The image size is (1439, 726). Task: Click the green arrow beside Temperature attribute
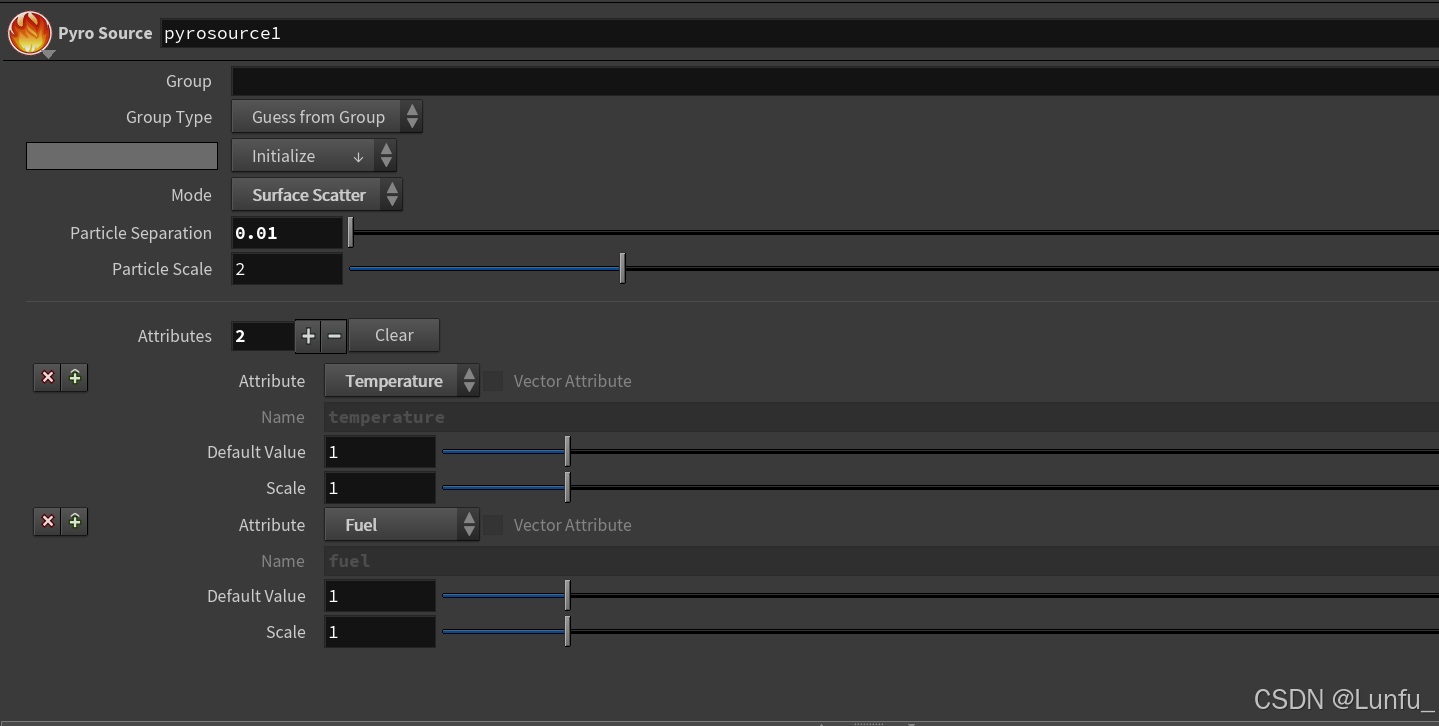coord(73,377)
